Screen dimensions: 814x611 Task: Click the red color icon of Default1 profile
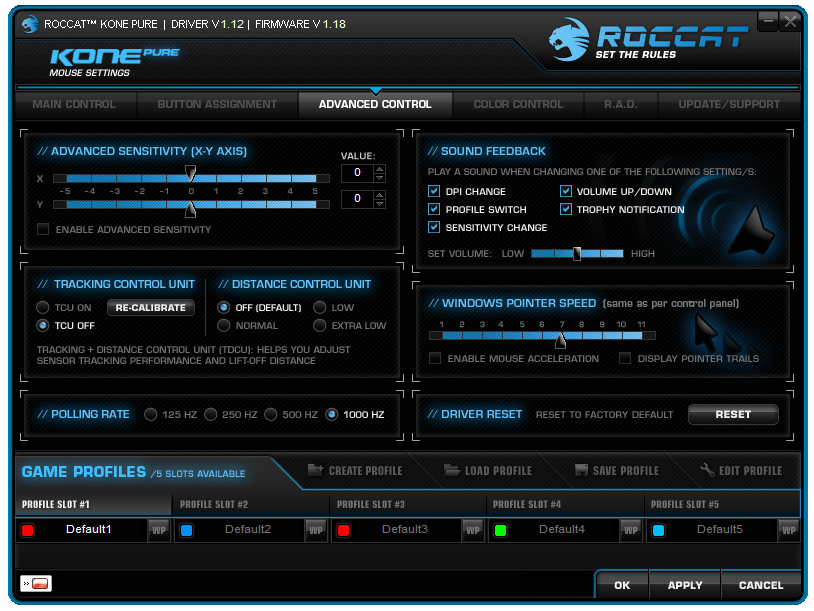(28, 530)
